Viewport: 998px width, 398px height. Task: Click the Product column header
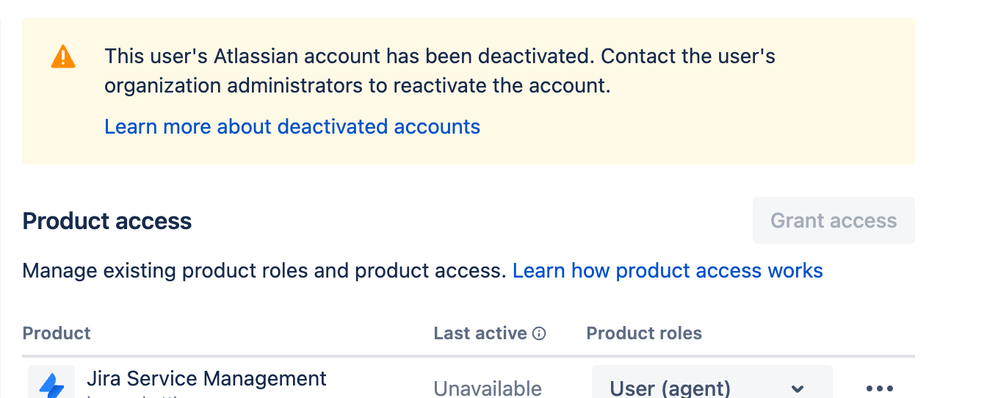point(57,333)
